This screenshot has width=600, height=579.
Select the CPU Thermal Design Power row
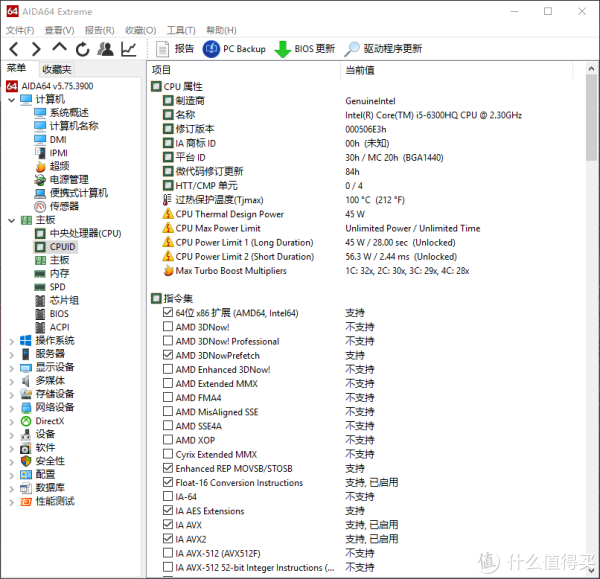(x=229, y=214)
